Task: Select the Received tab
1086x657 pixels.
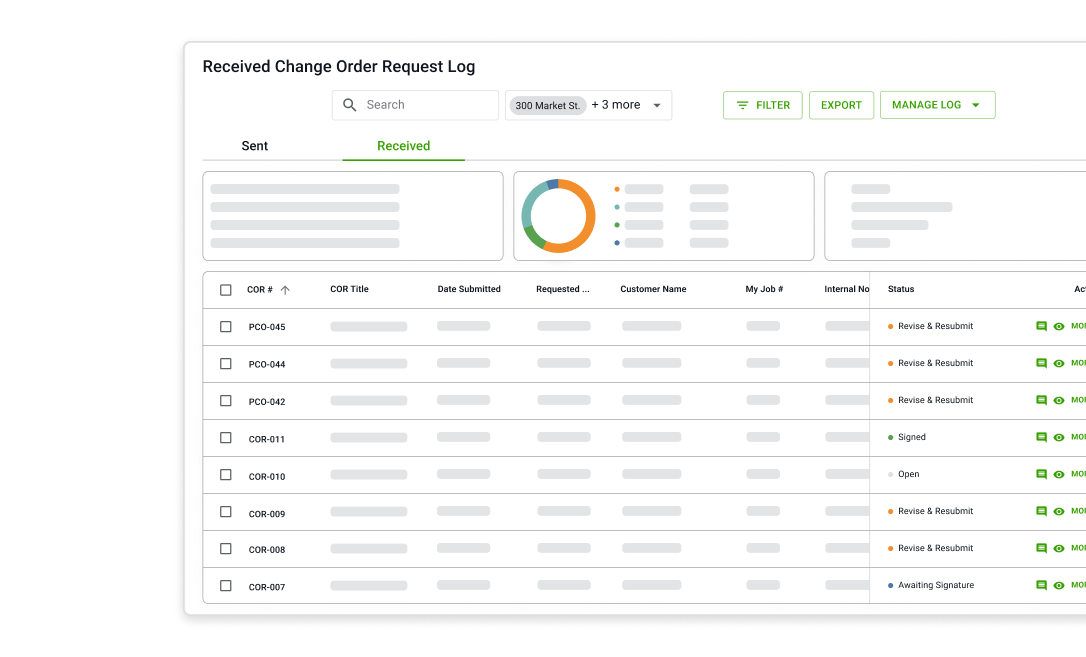Action: point(403,146)
